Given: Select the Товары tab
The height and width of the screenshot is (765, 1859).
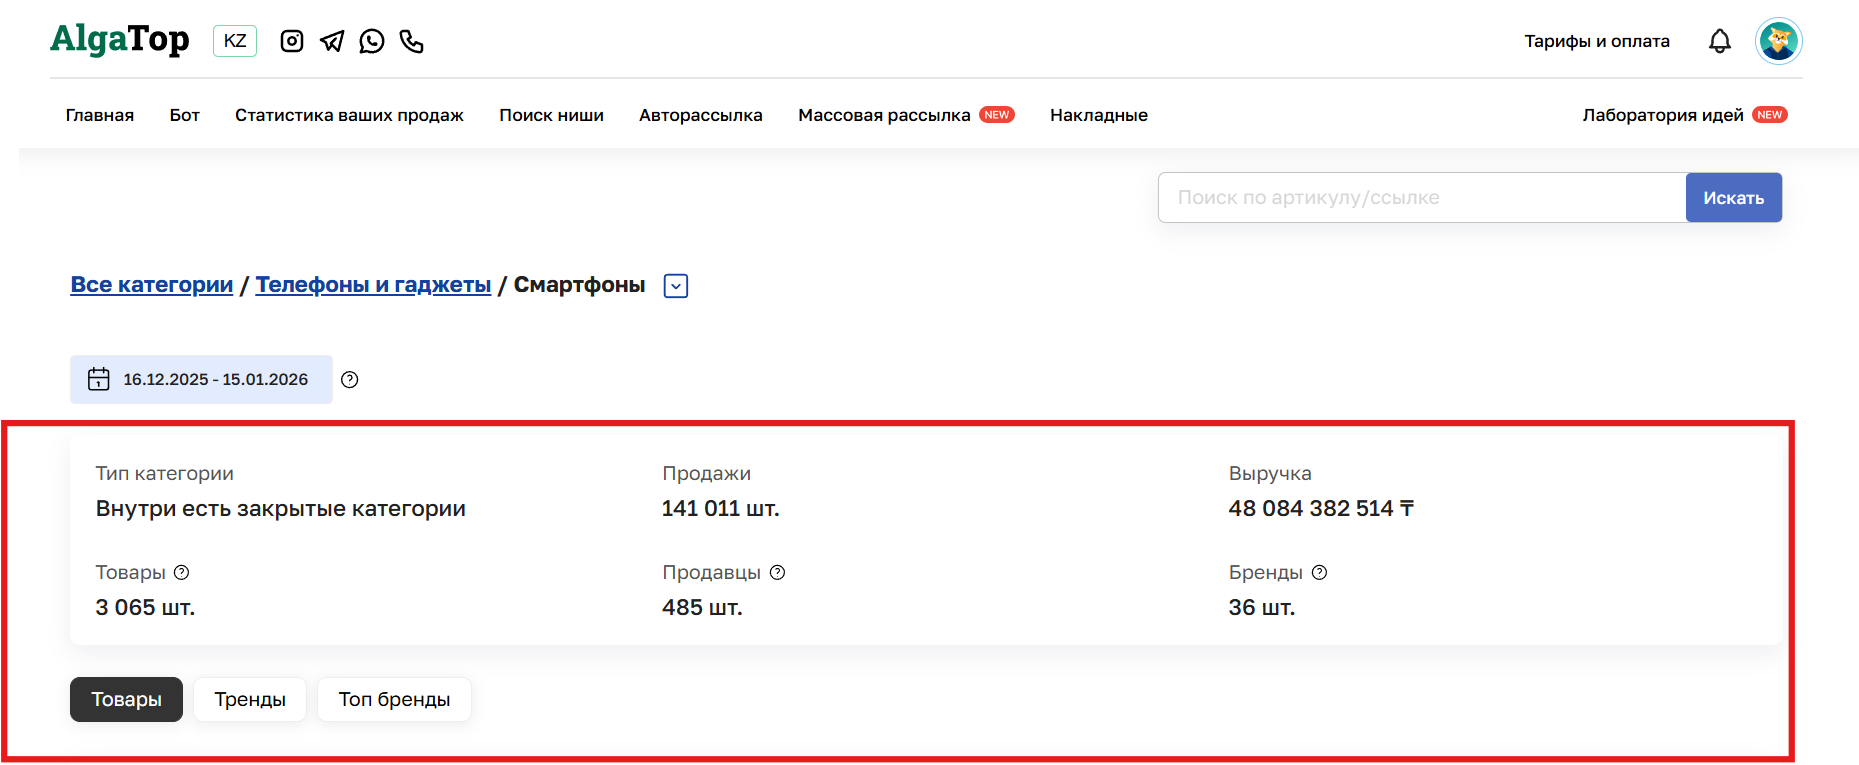Looking at the screenshot, I should tap(126, 700).
